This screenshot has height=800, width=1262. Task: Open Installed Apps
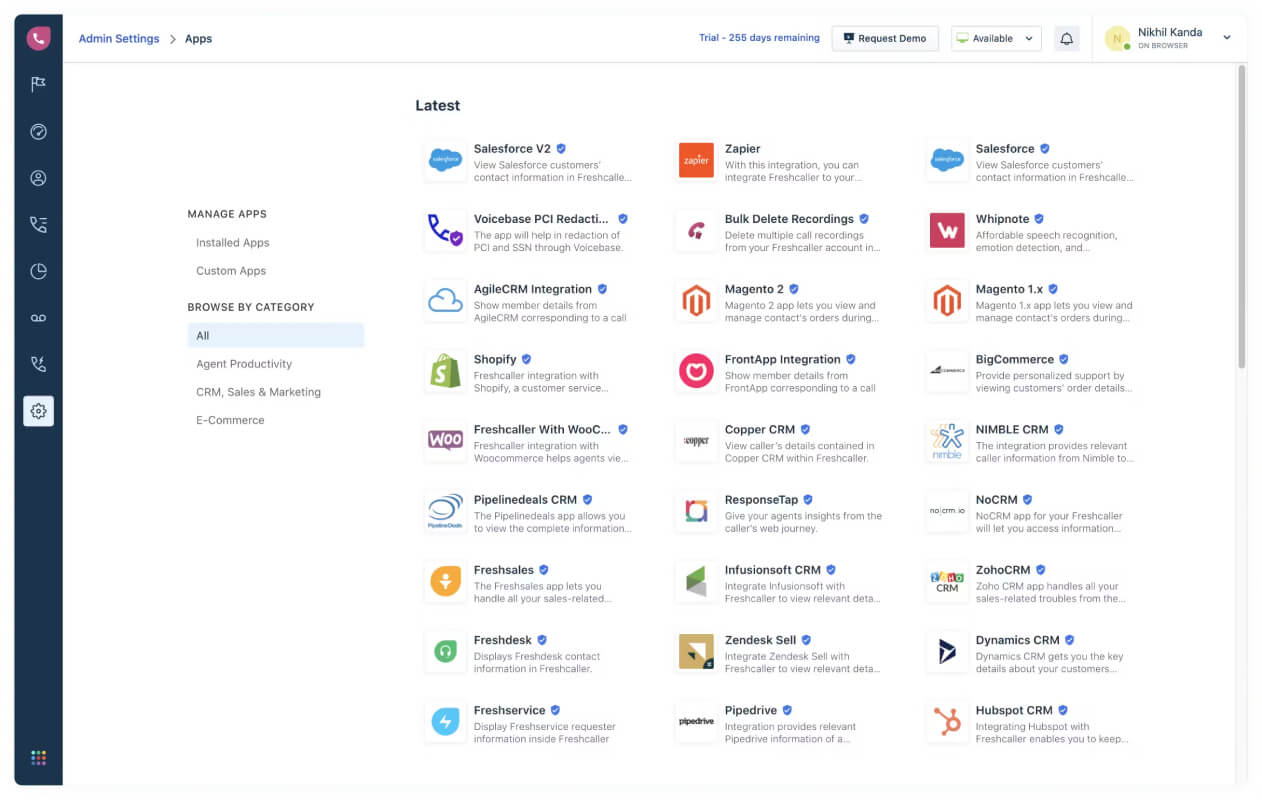(232, 243)
